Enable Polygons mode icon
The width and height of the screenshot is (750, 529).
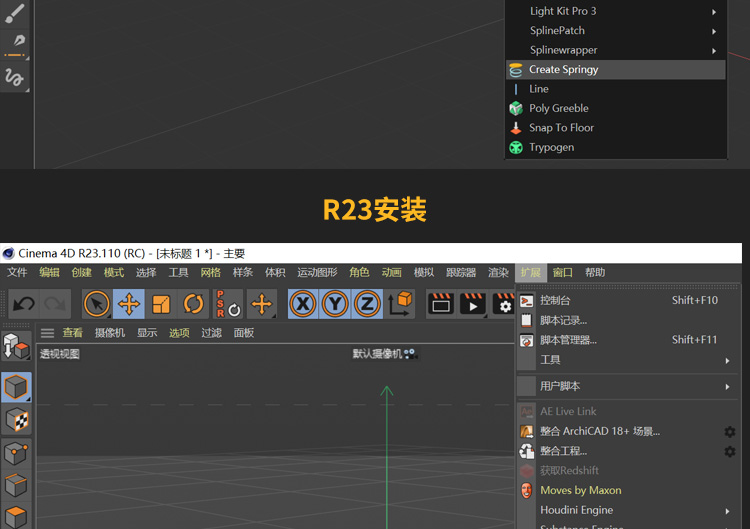16,516
